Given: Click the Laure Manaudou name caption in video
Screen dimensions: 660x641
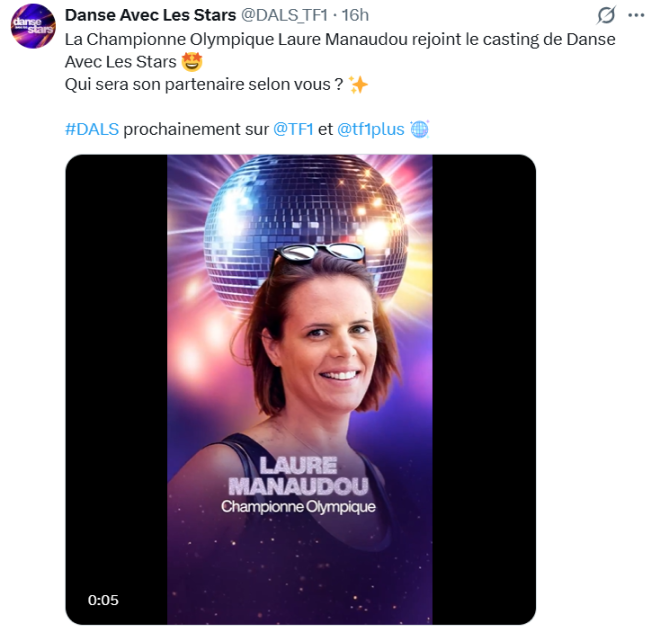Looking at the screenshot, I should (299, 476).
